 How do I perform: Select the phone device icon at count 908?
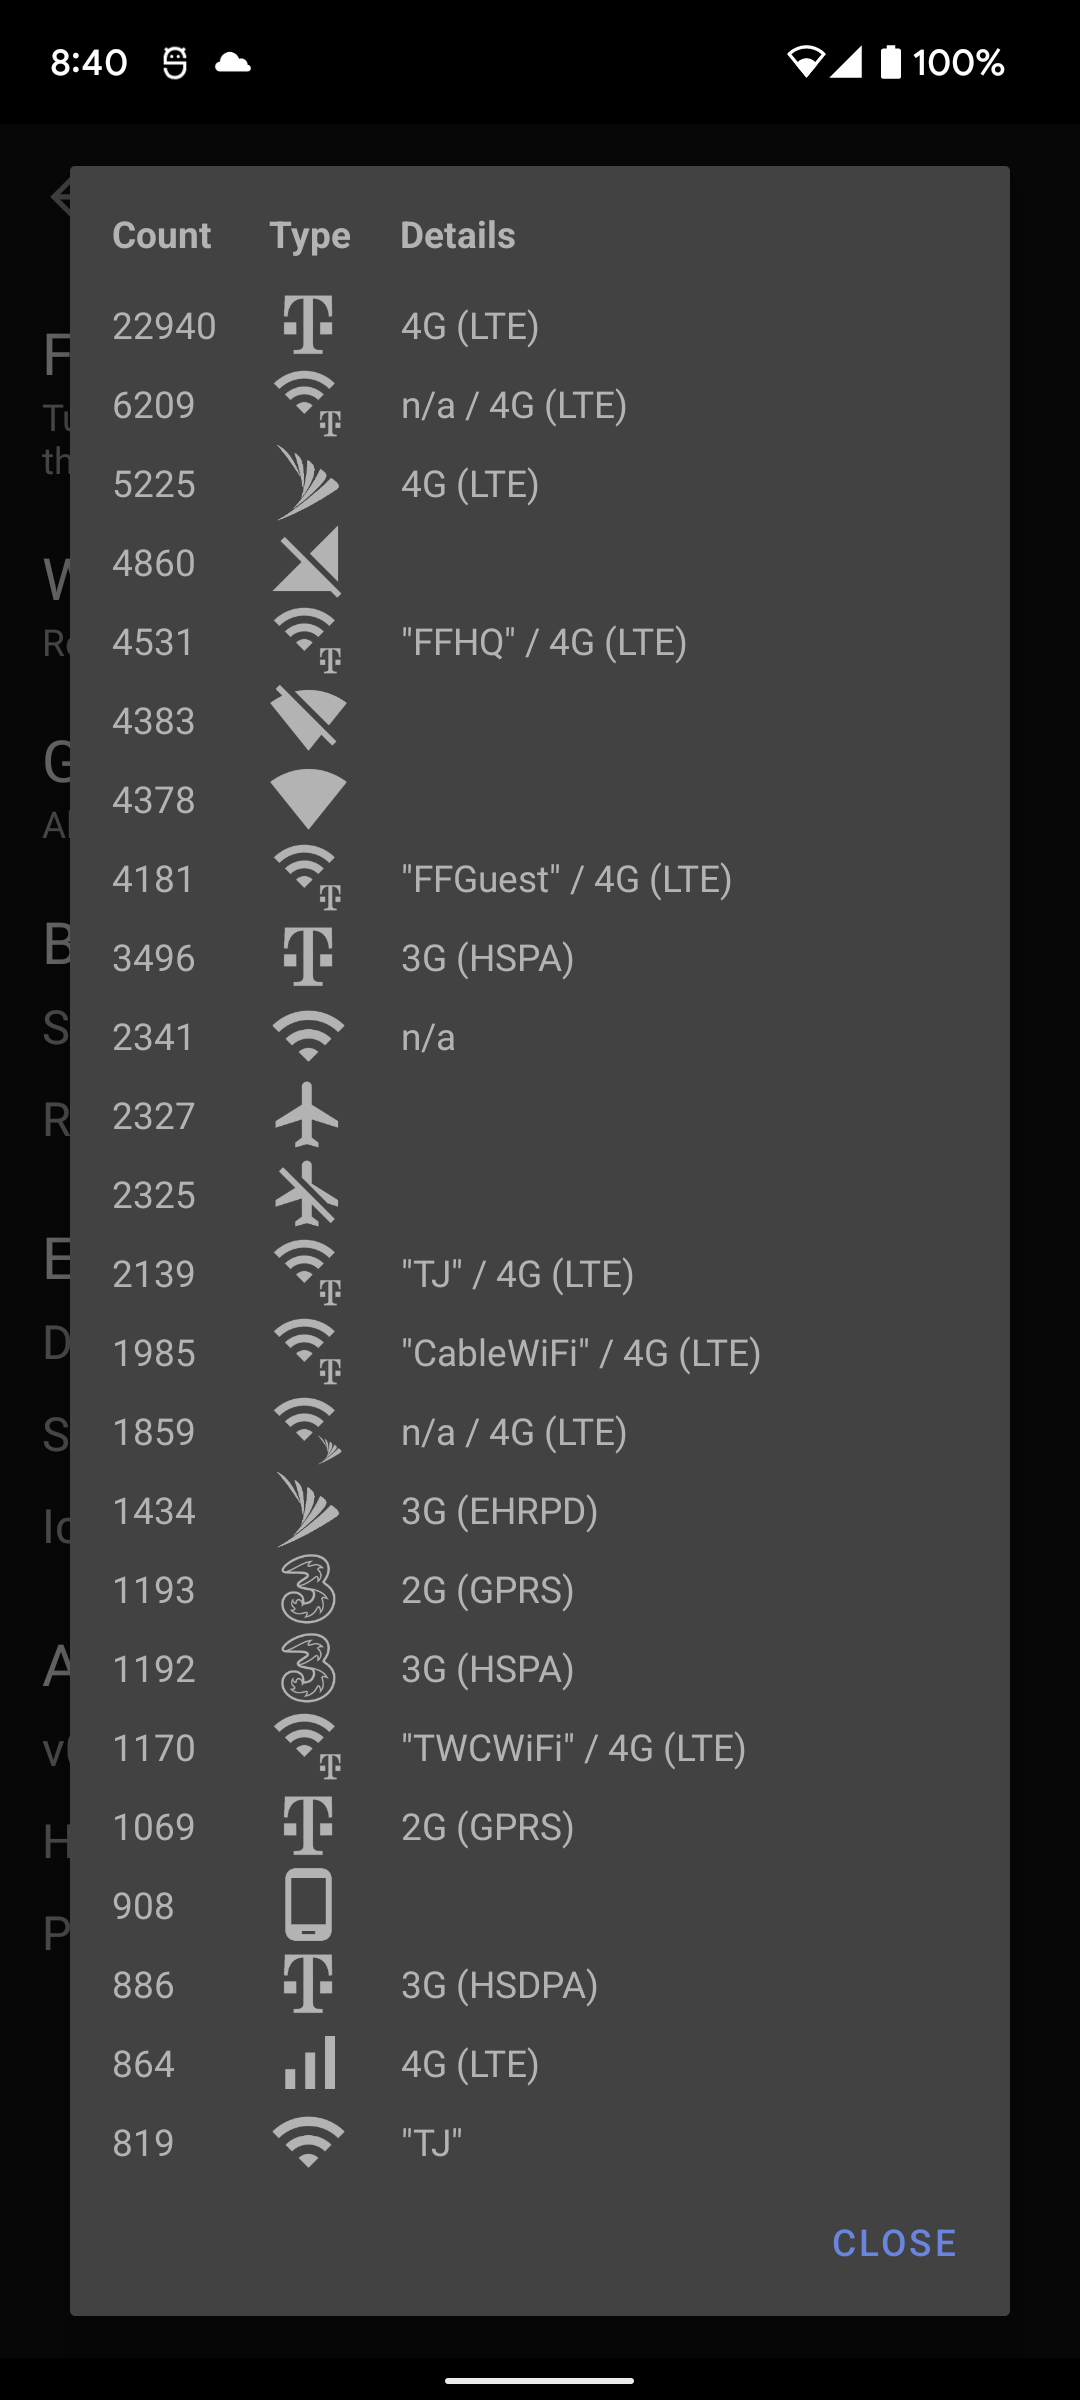coord(308,1905)
